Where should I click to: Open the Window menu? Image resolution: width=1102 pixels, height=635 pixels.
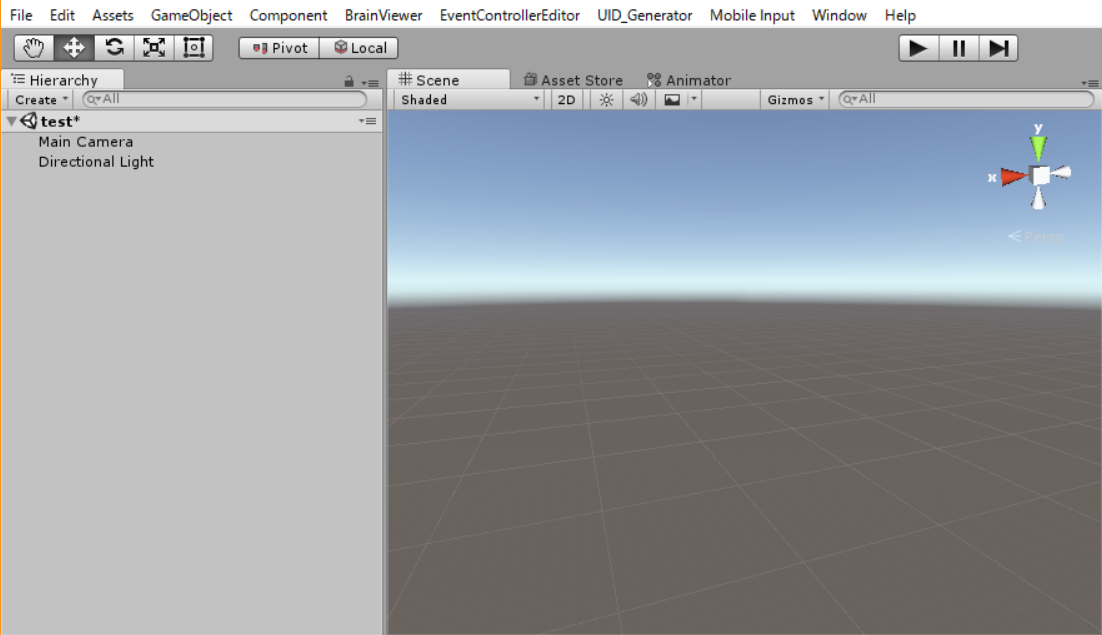[x=839, y=15]
